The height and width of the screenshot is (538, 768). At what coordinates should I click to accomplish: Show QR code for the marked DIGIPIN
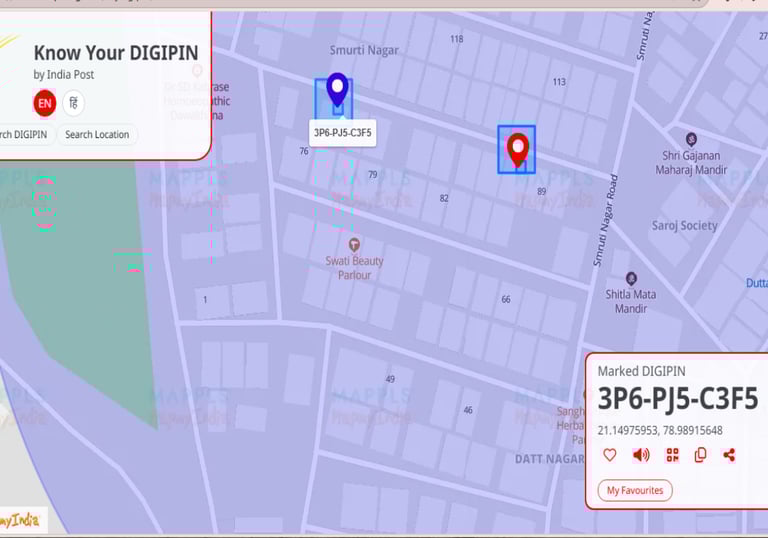(672, 455)
